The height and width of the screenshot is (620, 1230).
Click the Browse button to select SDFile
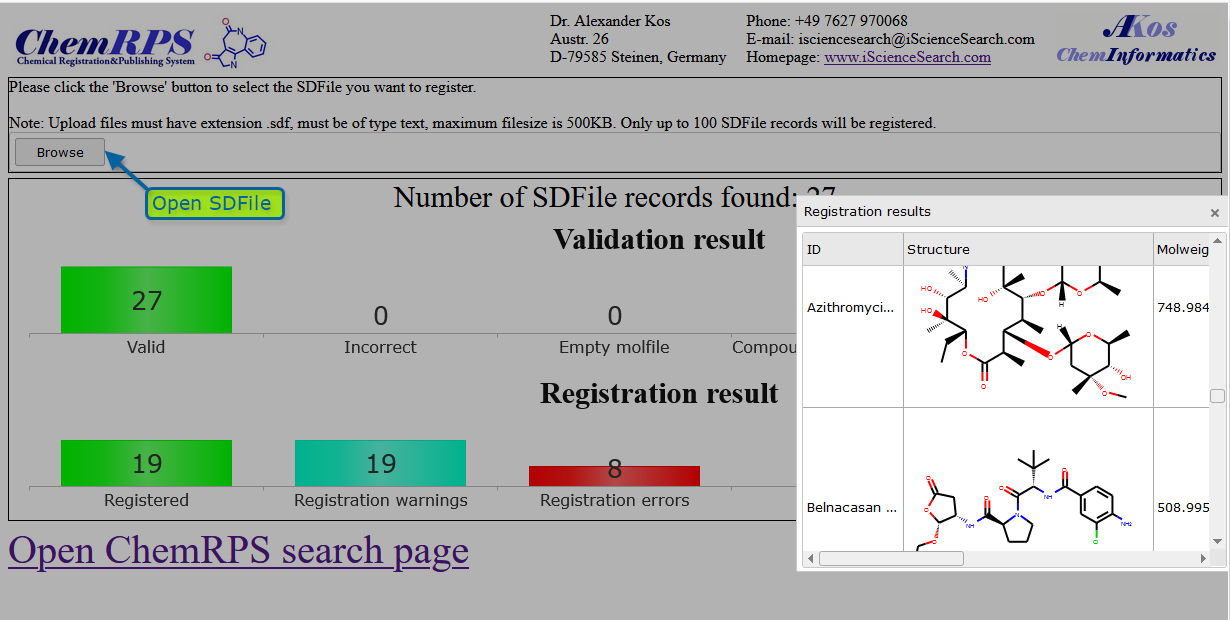point(60,153)
